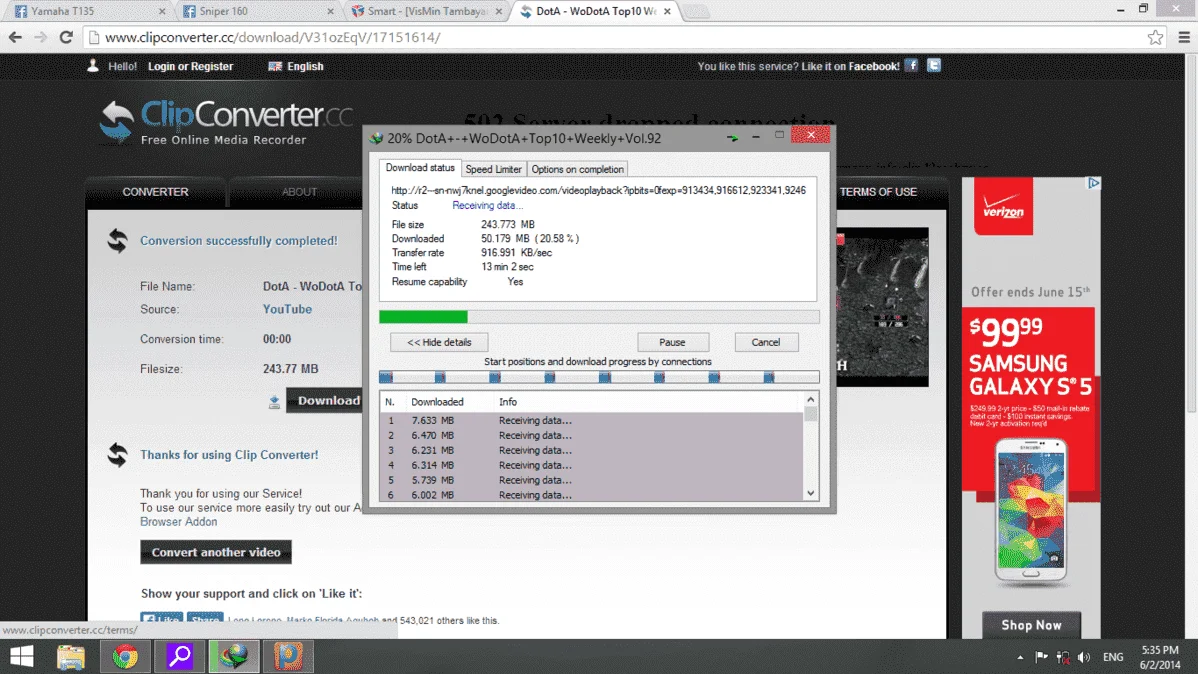
Task: Open the Options on completion tab
Action: tap(578, 170)
